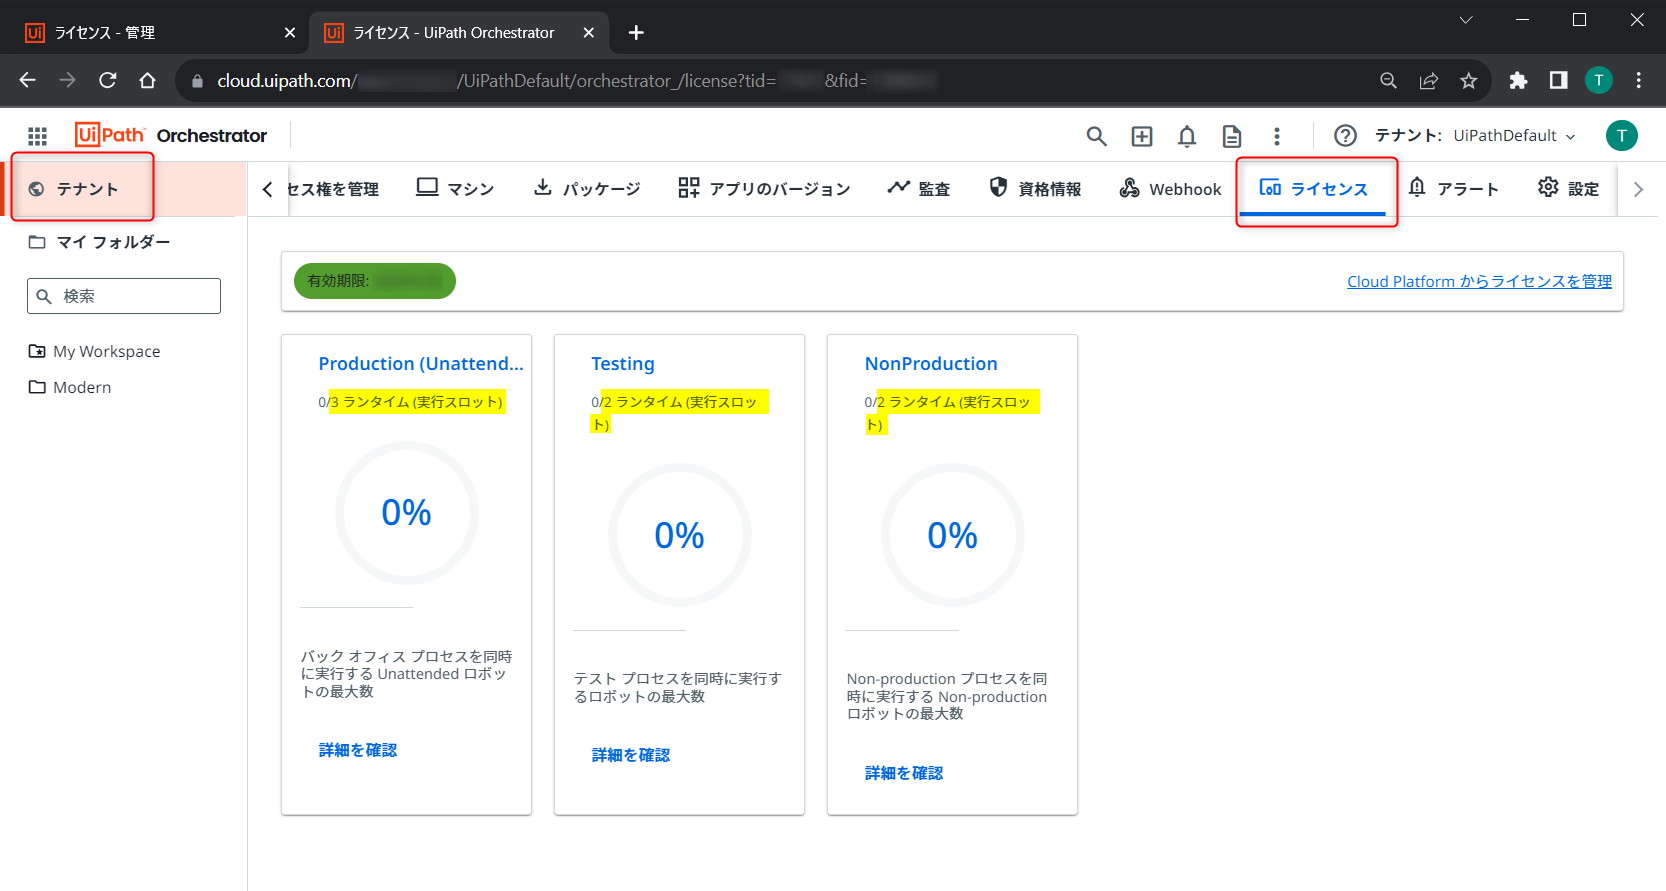Click Cloud Platform からライセンスを管理 link
This screenshot has width=1666, height=891.
coord(1479,282)
